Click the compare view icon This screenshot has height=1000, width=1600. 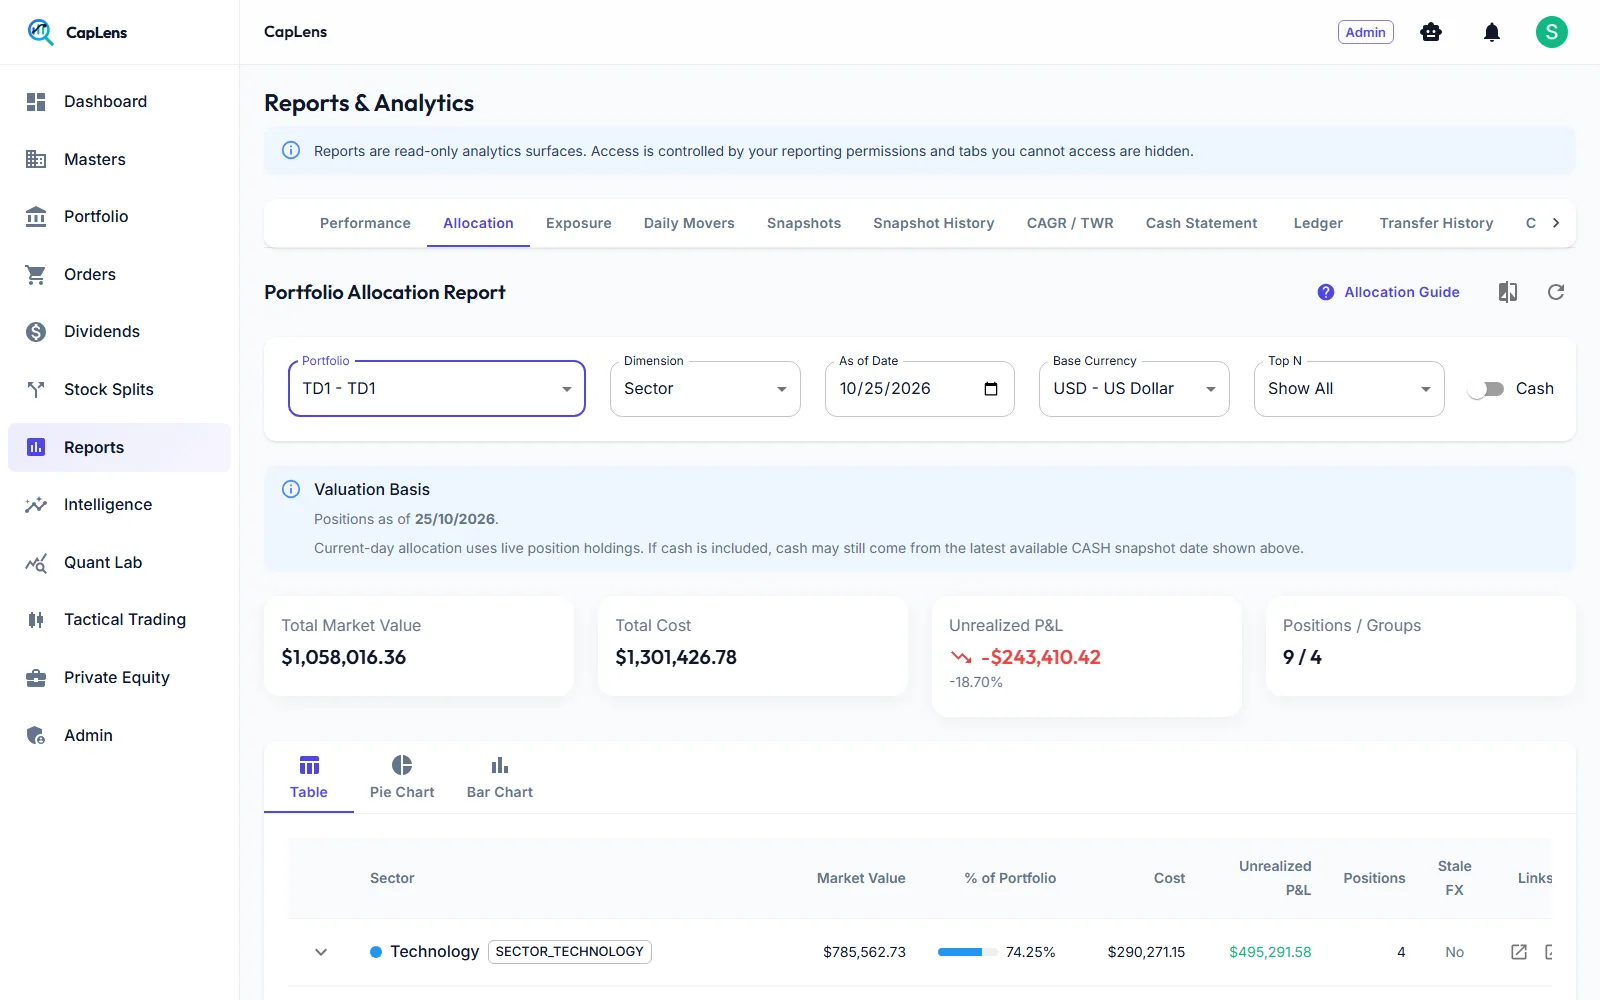point(1508,292)
